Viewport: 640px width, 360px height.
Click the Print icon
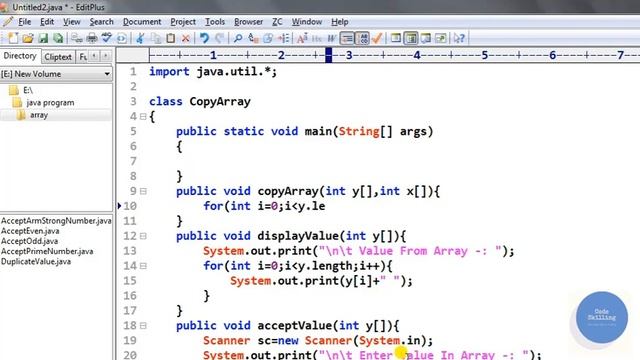(x=92, y=38)
